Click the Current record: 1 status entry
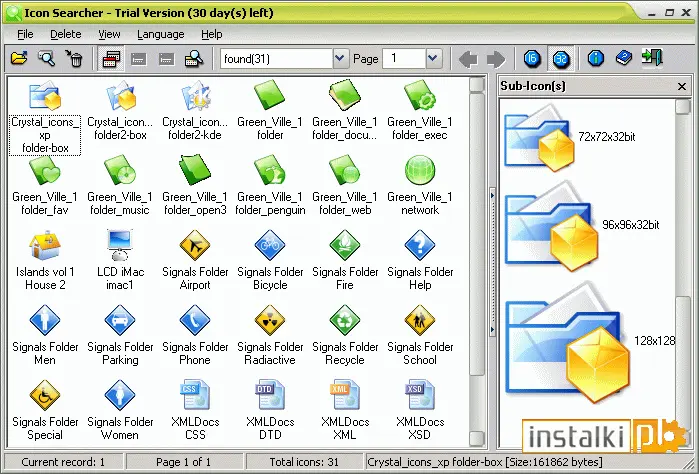This screenshot has height=474, width=699. tap(63, 462)
